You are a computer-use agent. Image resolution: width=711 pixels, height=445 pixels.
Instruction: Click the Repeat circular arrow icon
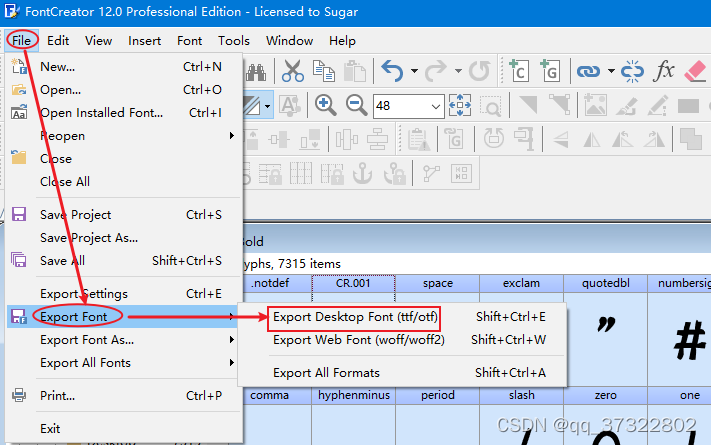coord(479,71)
